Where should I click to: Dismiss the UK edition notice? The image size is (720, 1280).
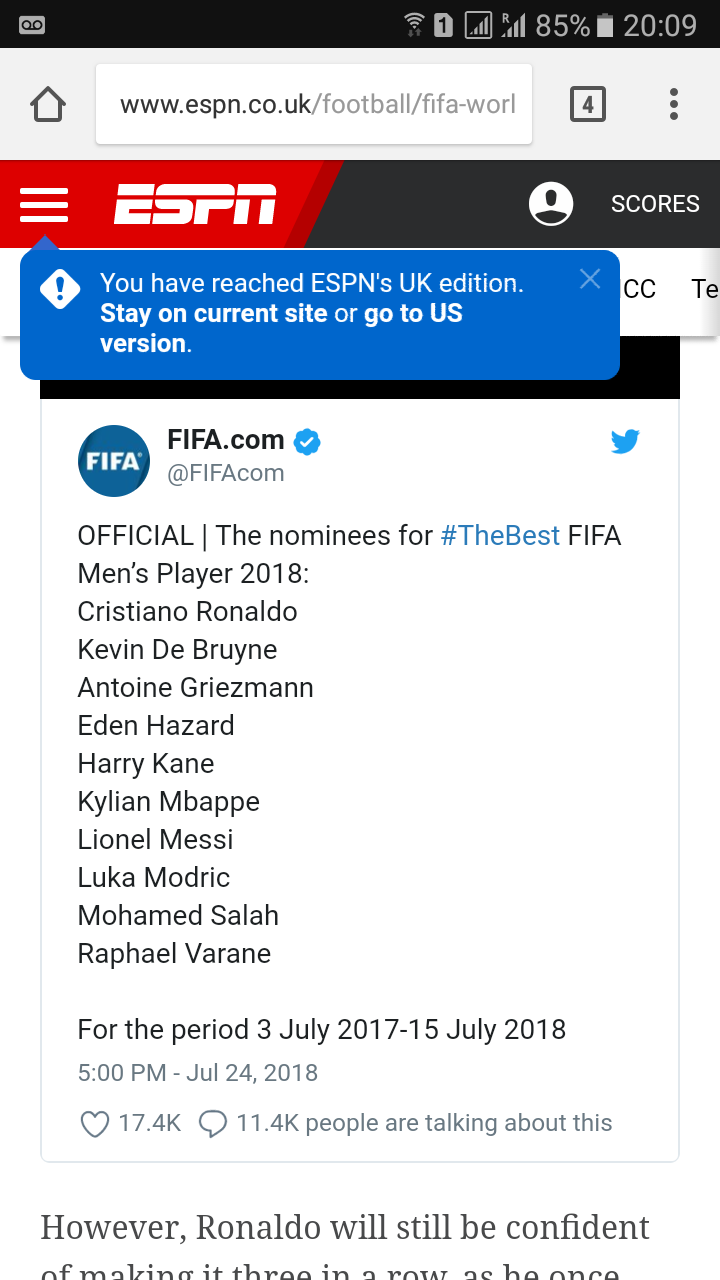[590, 279]
